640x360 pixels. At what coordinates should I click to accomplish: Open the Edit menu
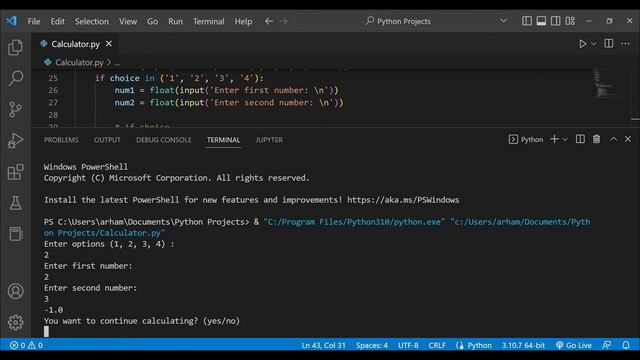click(x=58, y=21)
